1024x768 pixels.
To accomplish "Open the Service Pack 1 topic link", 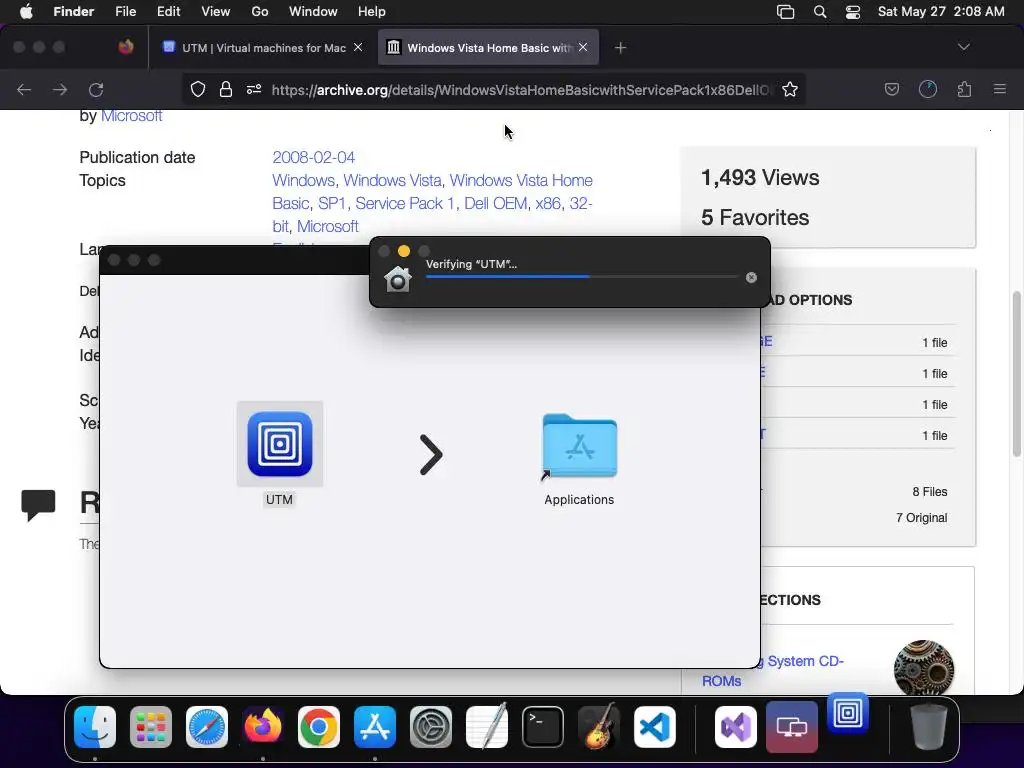I will (x=404, y=203).
